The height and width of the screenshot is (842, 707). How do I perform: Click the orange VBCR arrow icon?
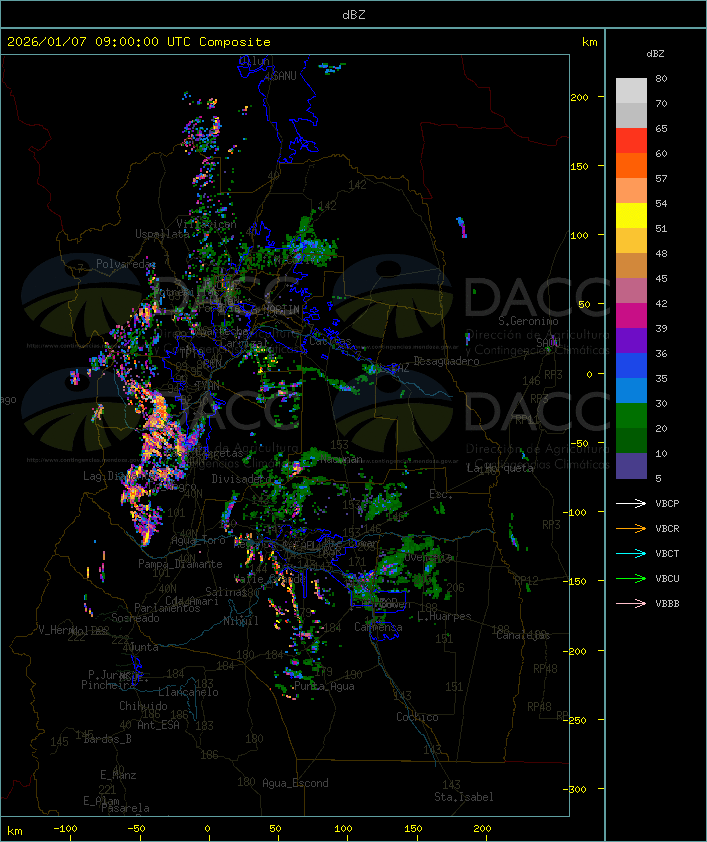click(631, 528)
